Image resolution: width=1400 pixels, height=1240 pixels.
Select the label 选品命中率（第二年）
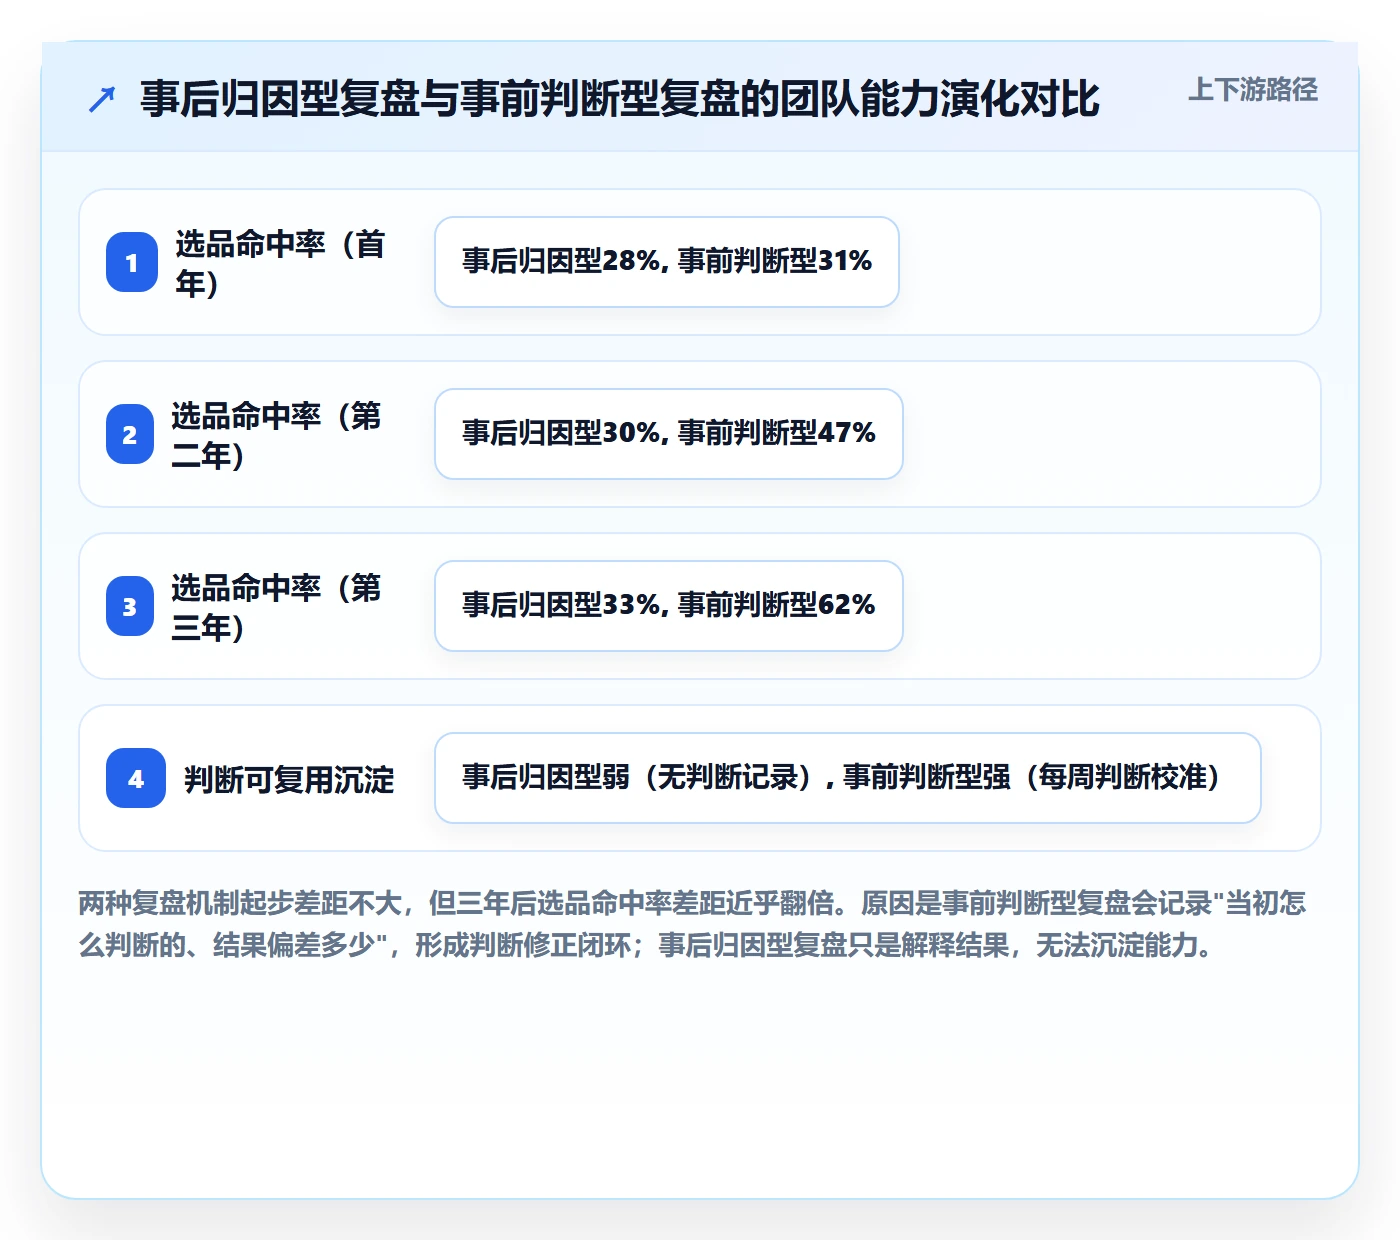point(277,435)
